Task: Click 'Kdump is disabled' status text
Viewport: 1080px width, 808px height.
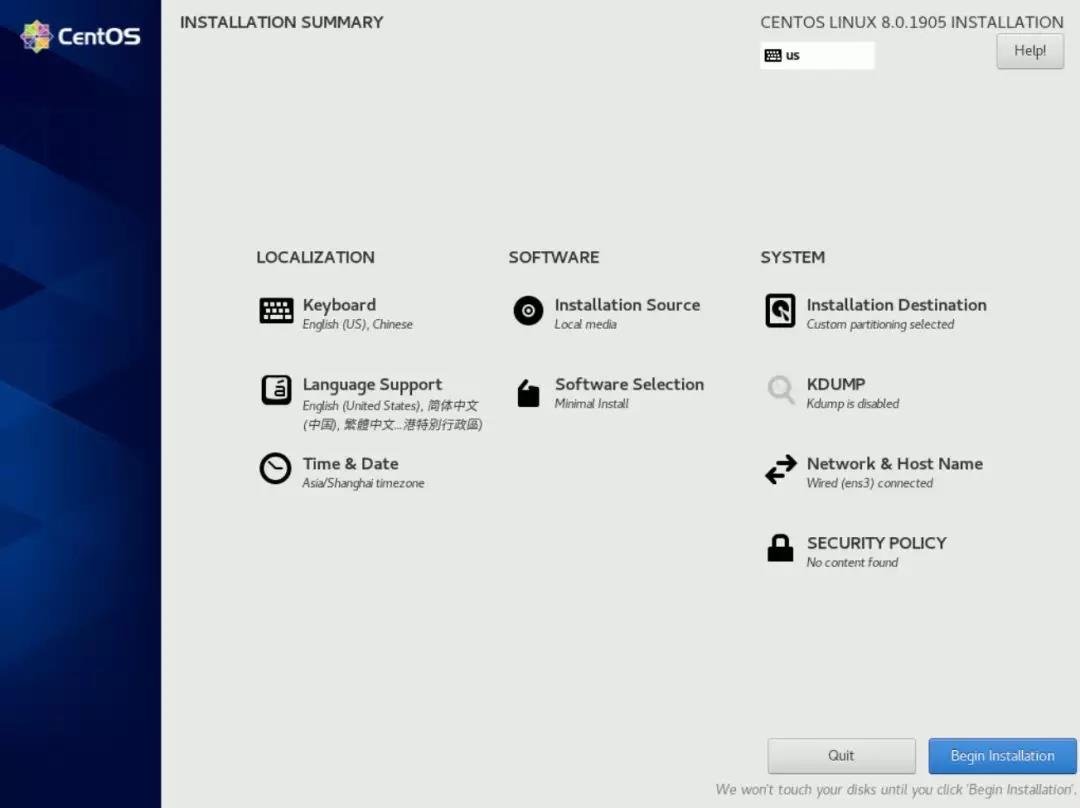Action: click(x=853, y=404)
